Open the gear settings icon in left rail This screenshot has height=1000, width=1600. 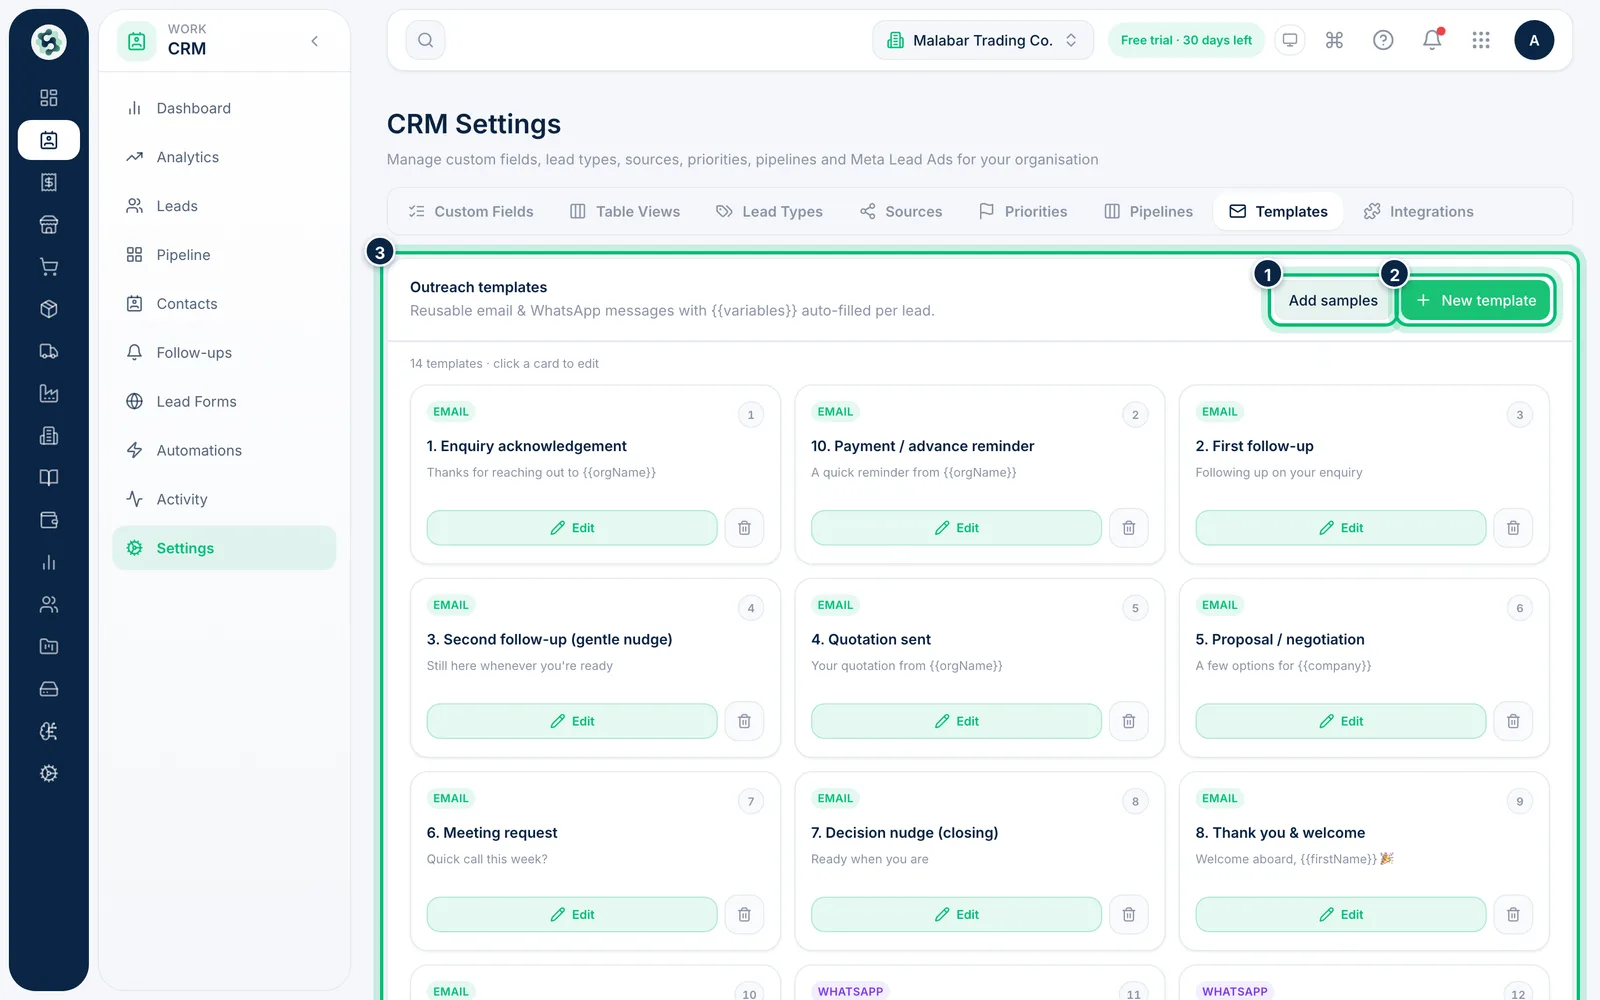49,773
